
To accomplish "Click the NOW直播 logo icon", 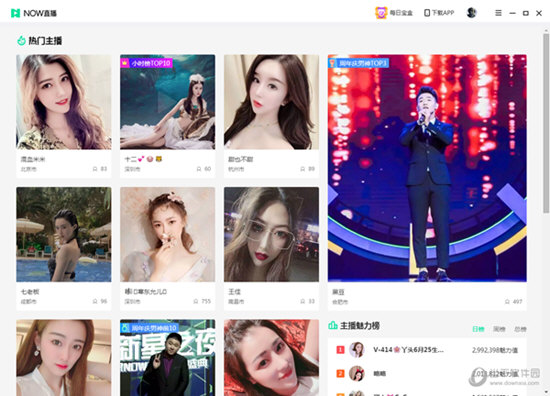I will 15,13.
